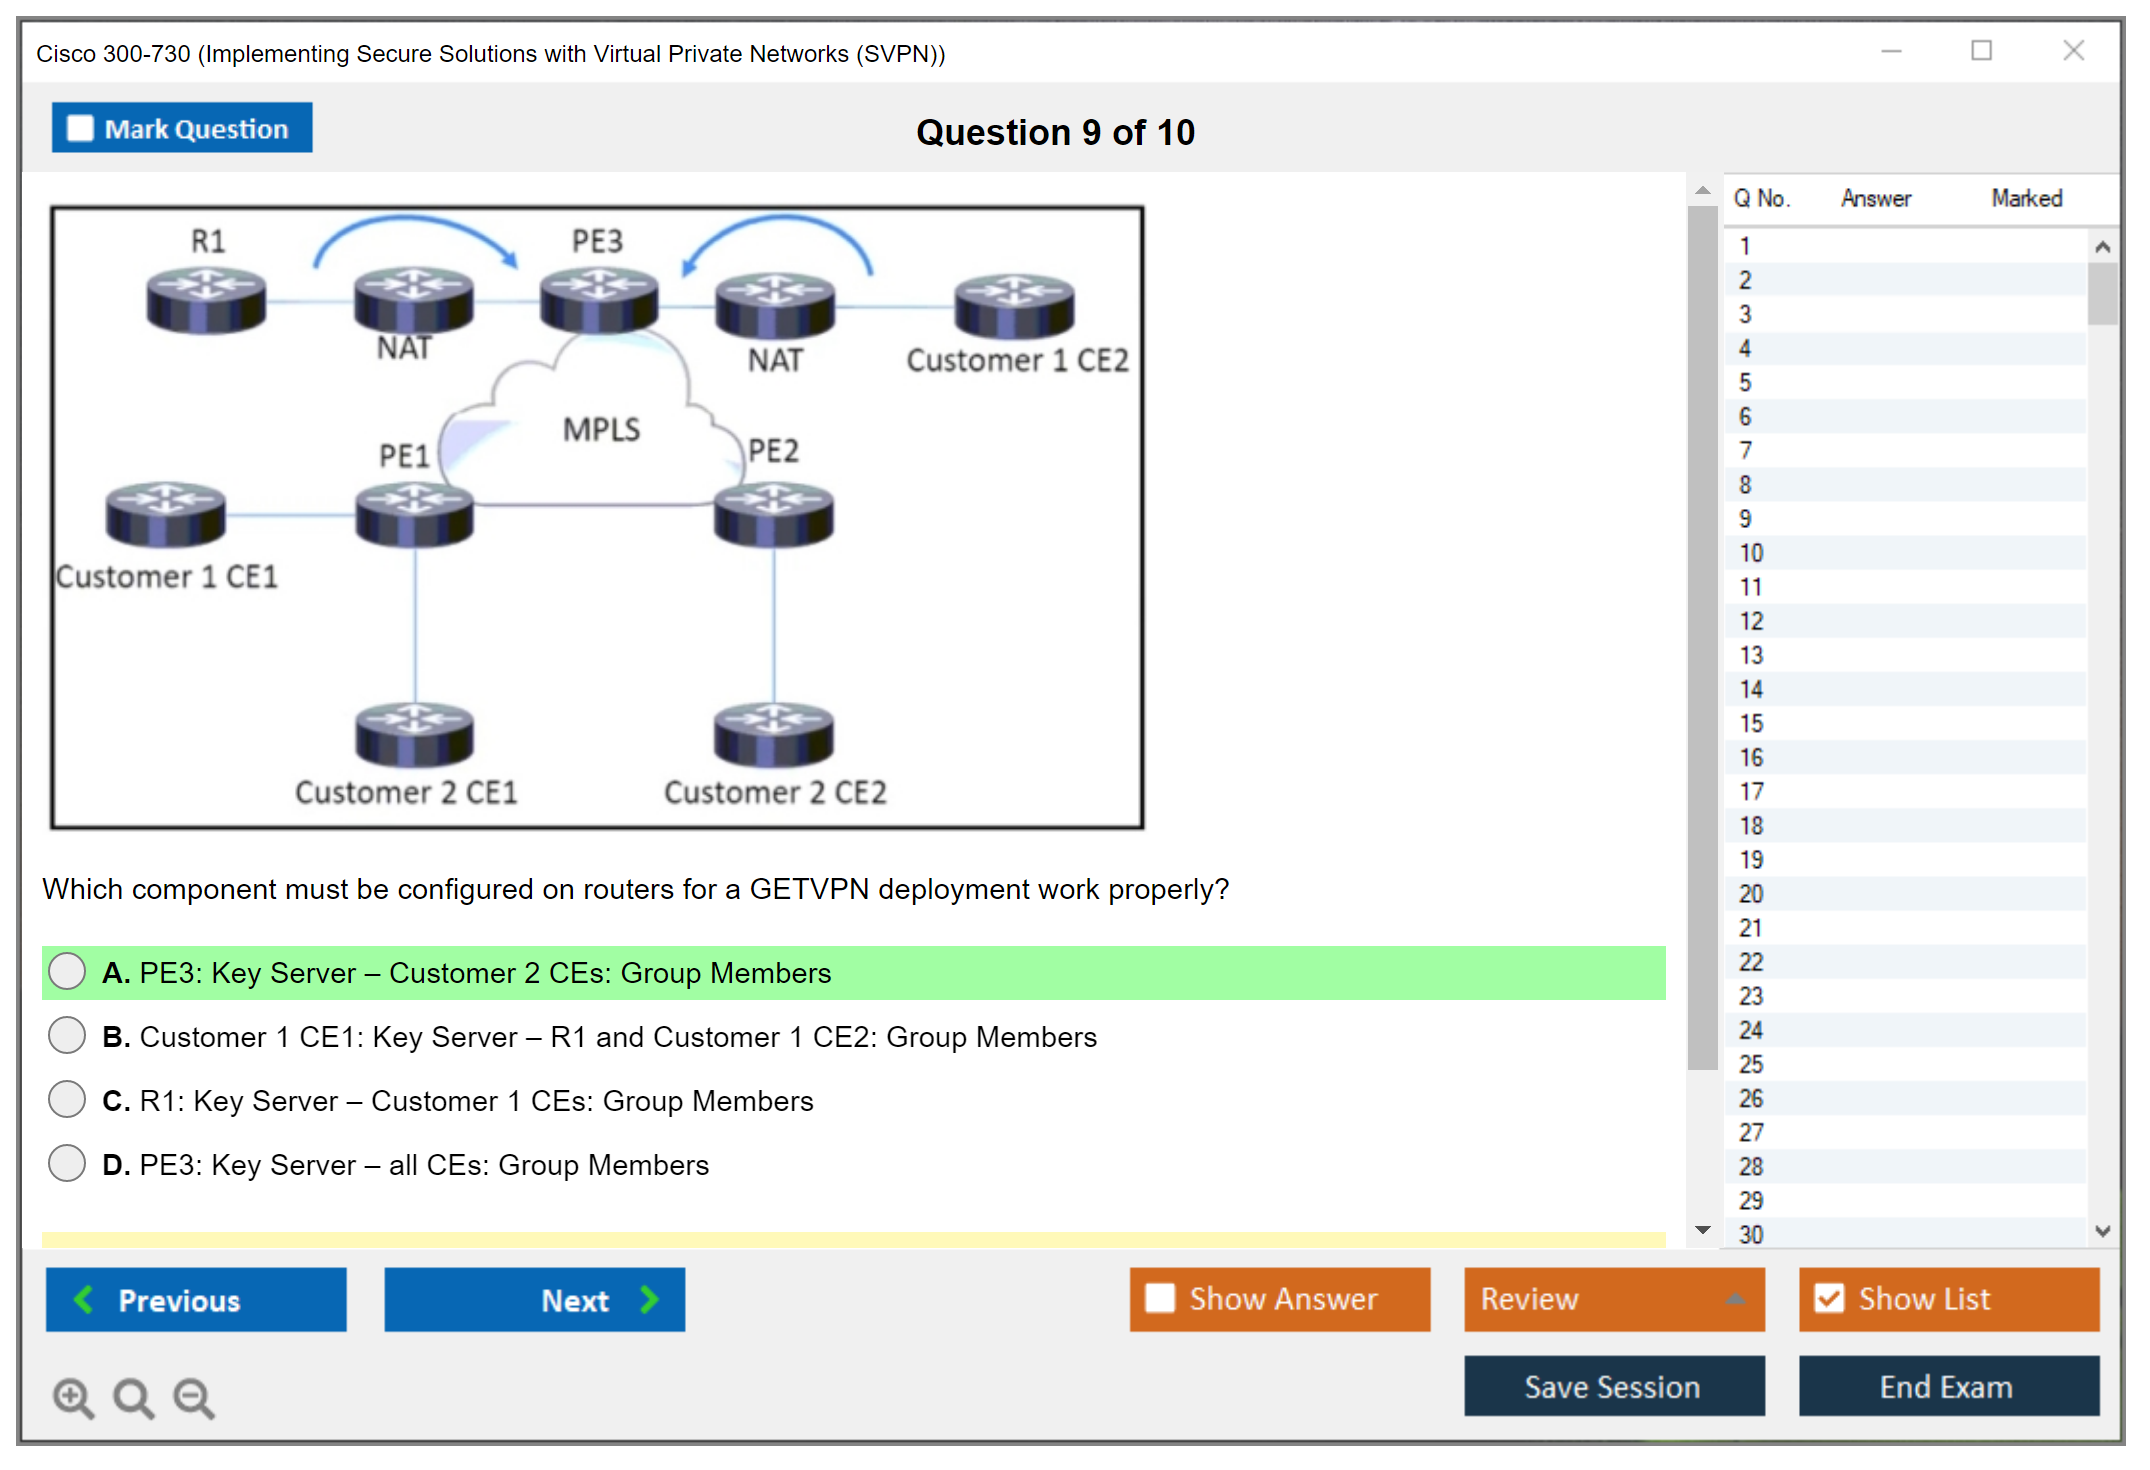Screen dimensions: 2150x1470
Task: Click question pane scroll down arrow
Action: tap(1702, 1230)
